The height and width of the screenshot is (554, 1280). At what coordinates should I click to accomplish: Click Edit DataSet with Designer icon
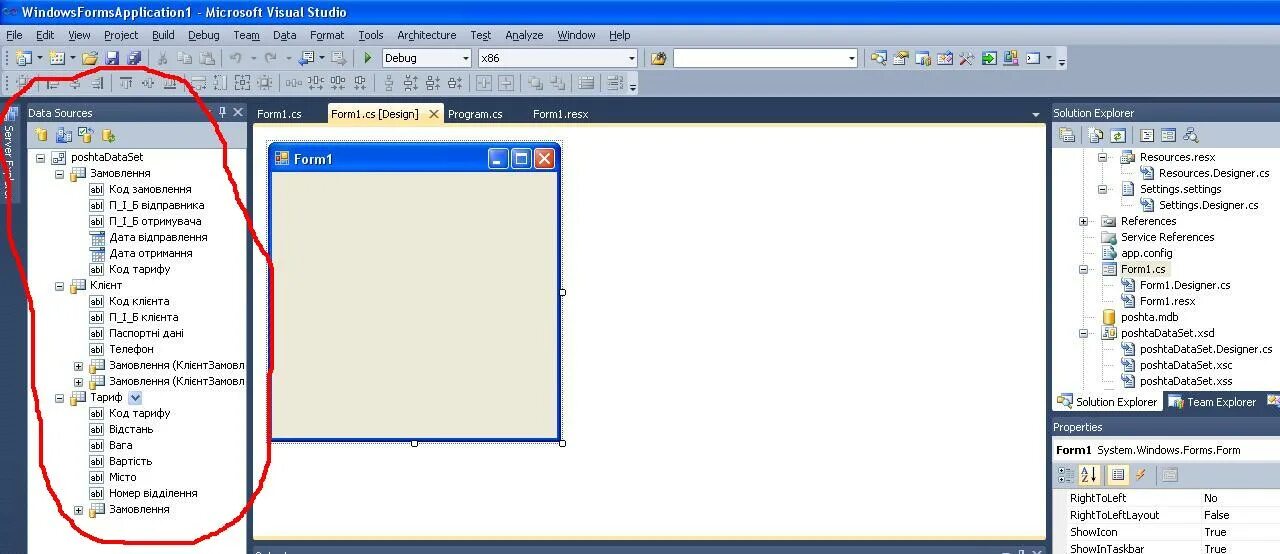pos(64,135)
